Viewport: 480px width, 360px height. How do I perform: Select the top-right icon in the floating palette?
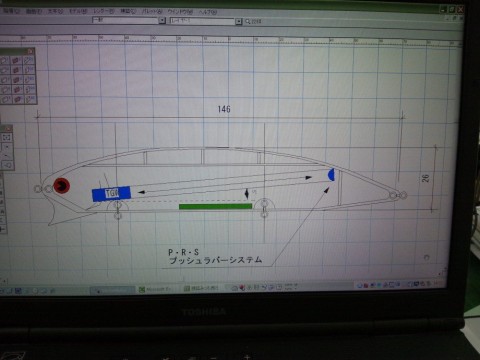click(29, 60)
